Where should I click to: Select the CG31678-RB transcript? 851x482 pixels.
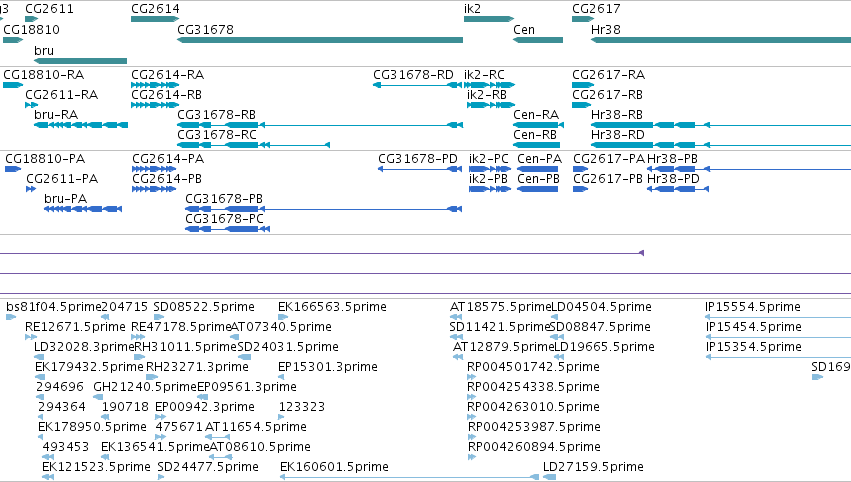[320, 125]
